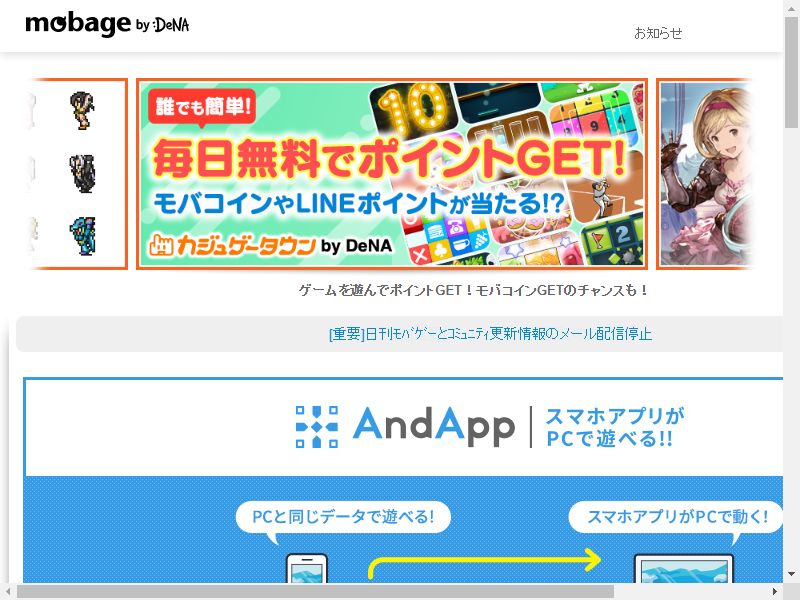Click the PC monitor illustration icon
The height and width of the screenshot is (600, 800).
point(684,568)
